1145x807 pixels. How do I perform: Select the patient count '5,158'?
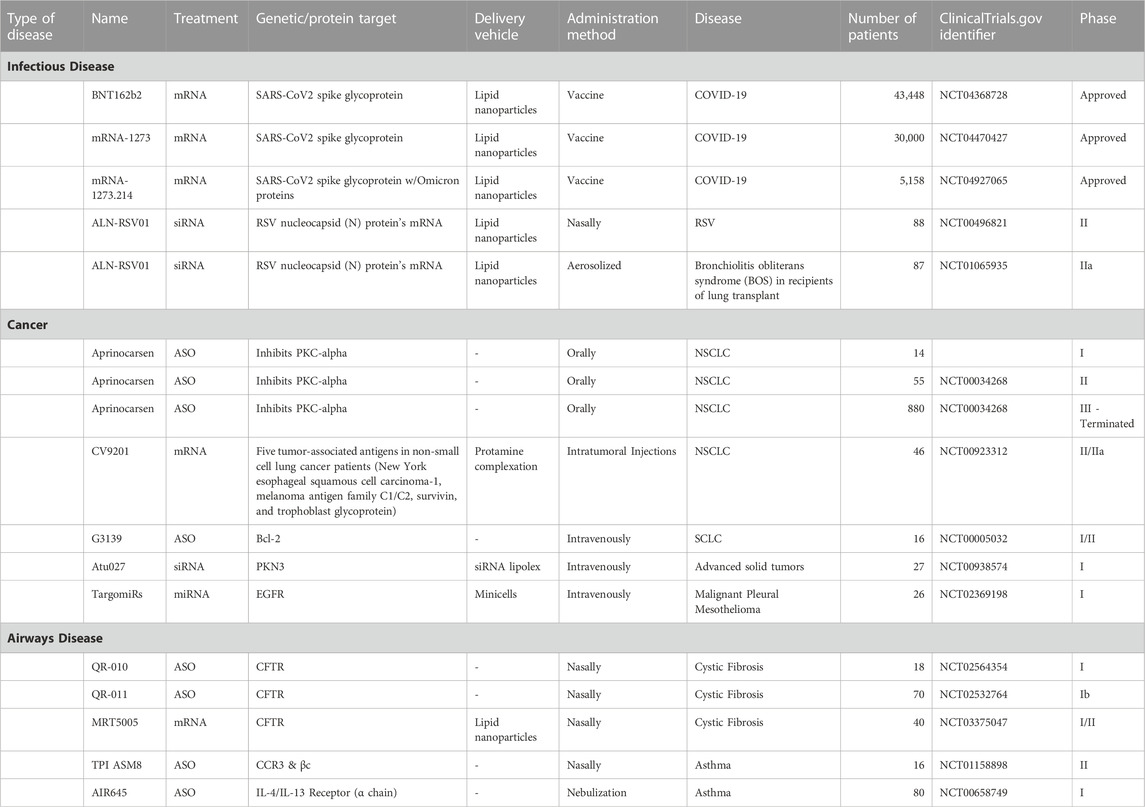pyautogui.click(x=912, y=180)
